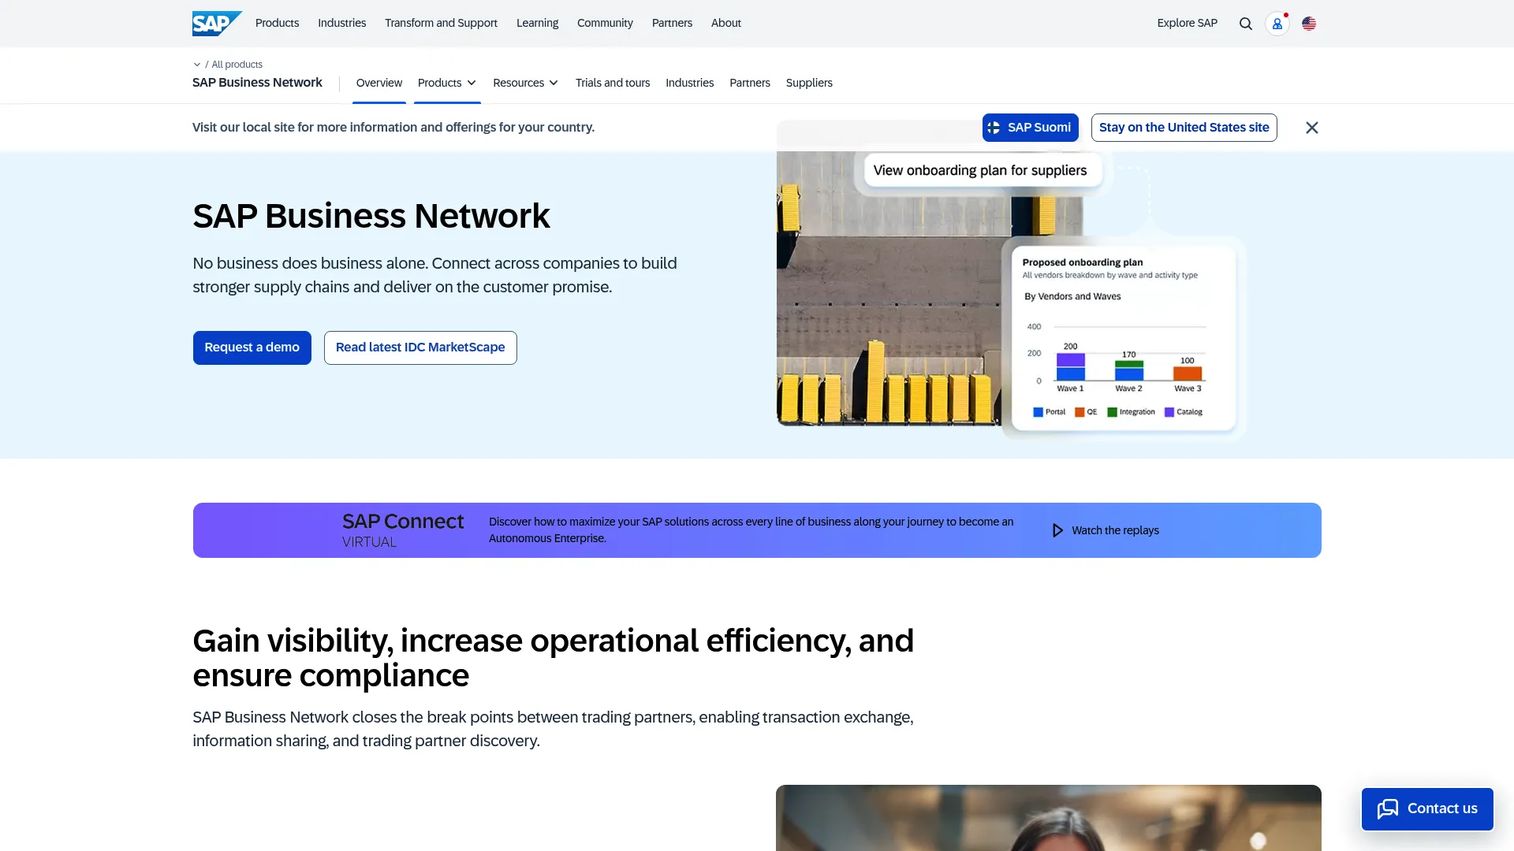Click Read latest IDC MarketScape
Viewport: 1514px width, 851px height.
pyautogui.click(x=420, y=348)
